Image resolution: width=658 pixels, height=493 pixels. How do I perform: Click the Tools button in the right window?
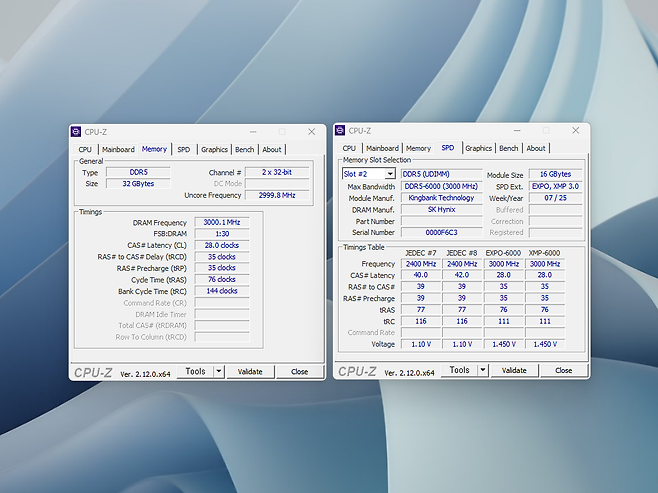459,370
